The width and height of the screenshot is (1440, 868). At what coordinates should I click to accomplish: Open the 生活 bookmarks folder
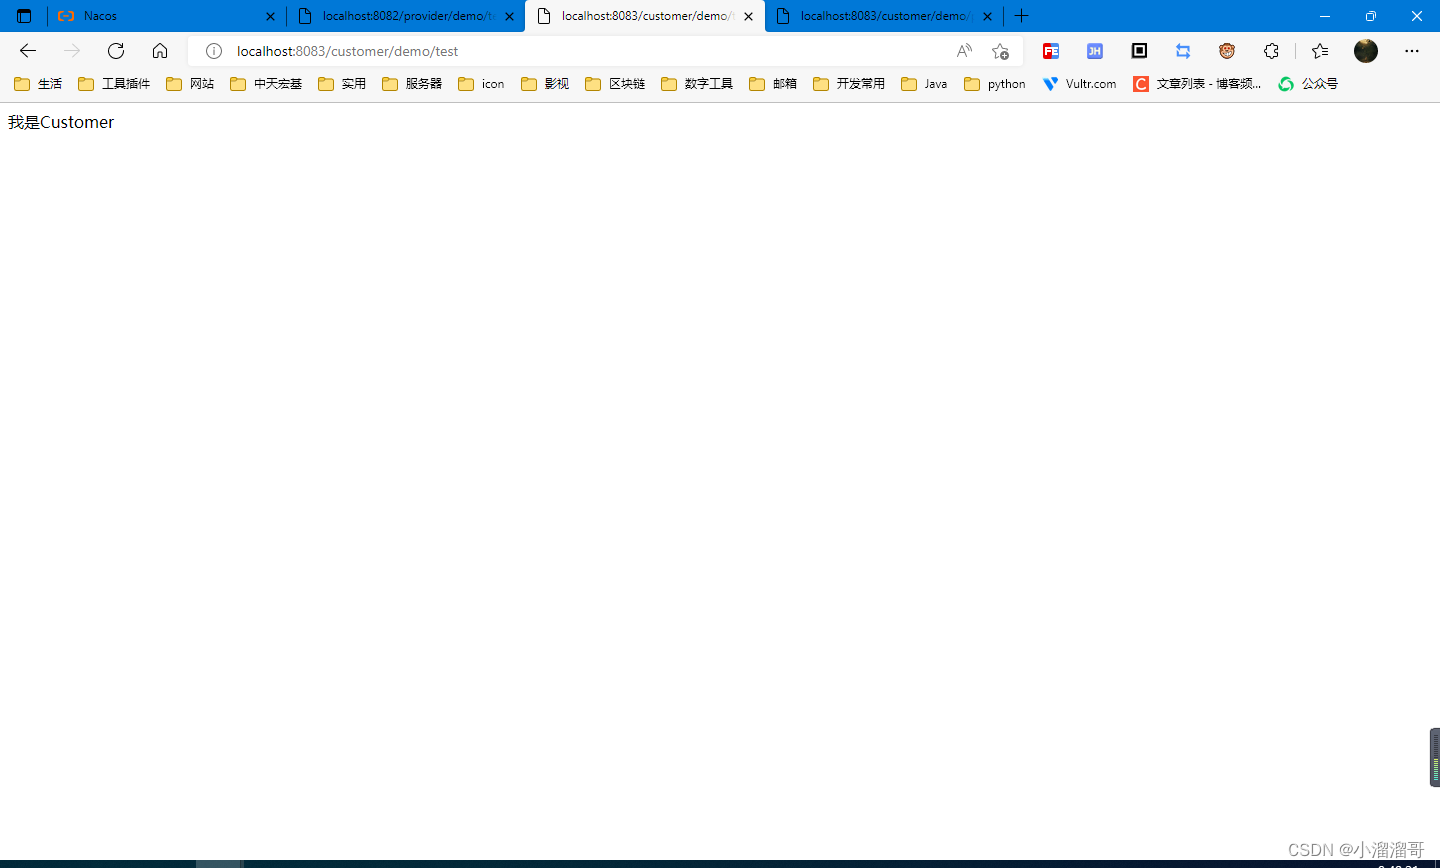[38, 84]
